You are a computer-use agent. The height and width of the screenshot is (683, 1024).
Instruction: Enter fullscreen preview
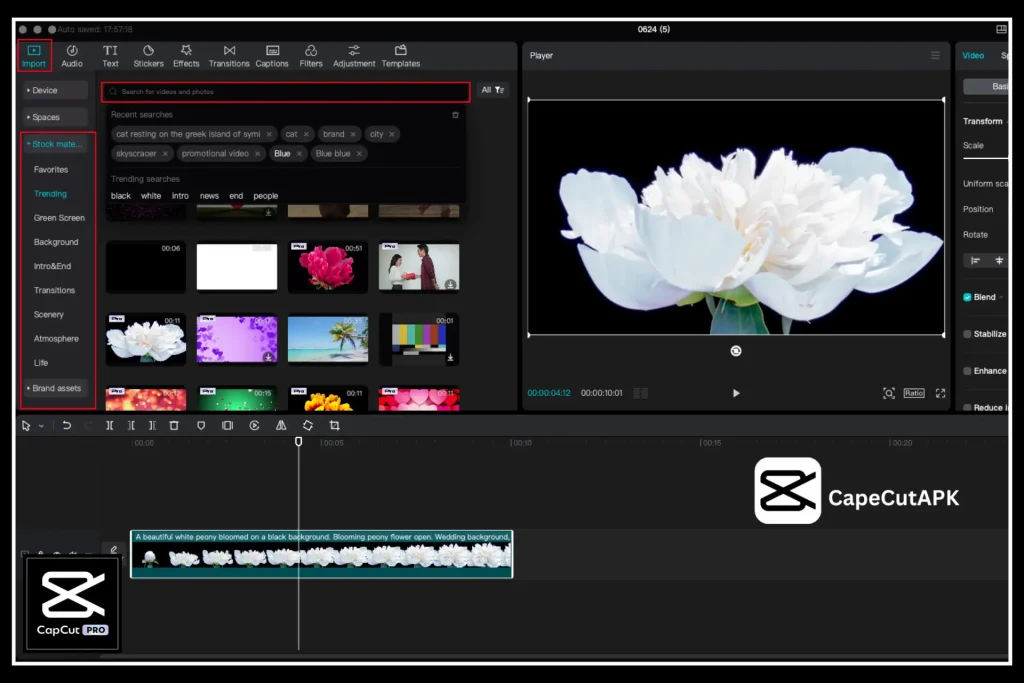tap(940, 393)
